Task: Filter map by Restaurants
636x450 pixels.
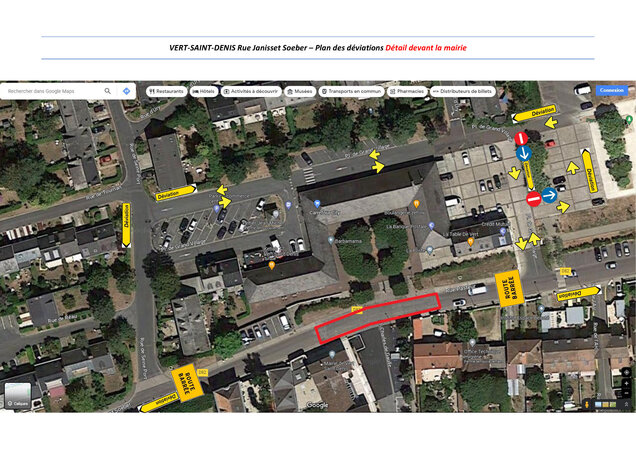Action: (x=166, y=91)
